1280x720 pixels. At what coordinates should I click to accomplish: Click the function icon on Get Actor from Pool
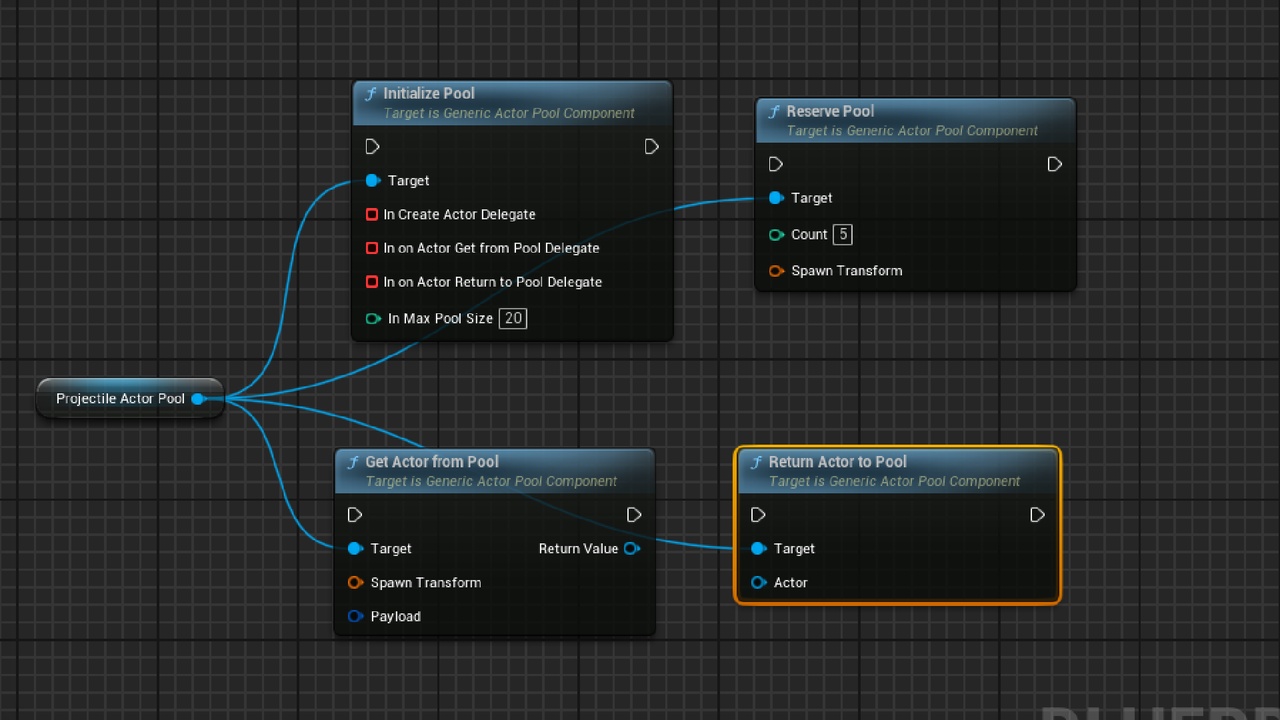click(x=353, y=462)
